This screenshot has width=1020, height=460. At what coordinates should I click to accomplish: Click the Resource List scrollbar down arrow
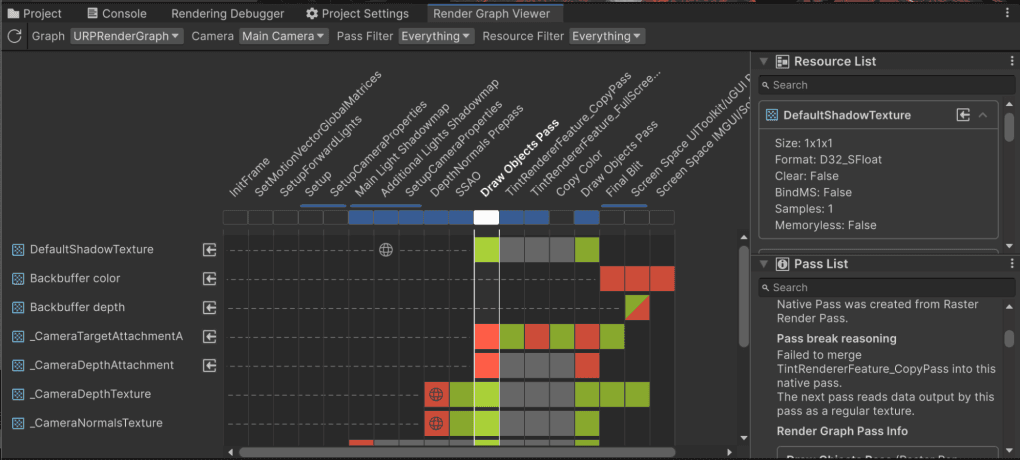point(1010,246)
